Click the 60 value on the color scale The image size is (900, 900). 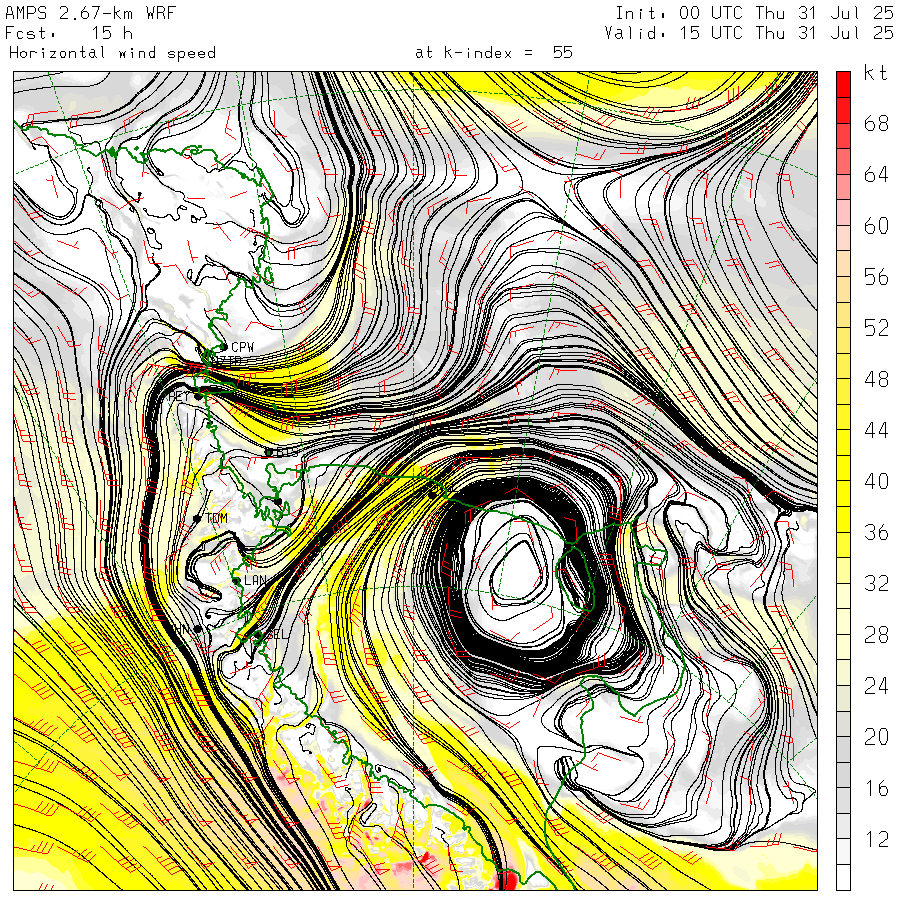tap(876, 226)
